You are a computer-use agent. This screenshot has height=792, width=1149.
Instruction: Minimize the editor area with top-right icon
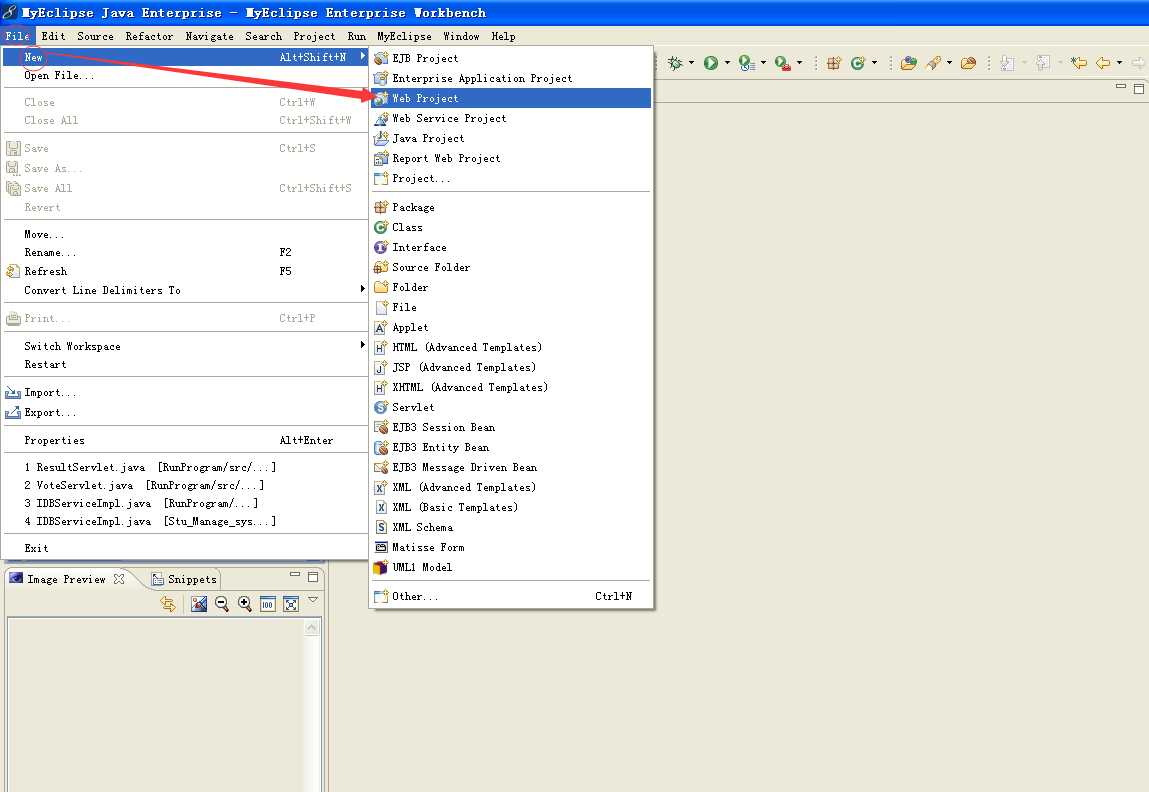[x=1120, y=87]
